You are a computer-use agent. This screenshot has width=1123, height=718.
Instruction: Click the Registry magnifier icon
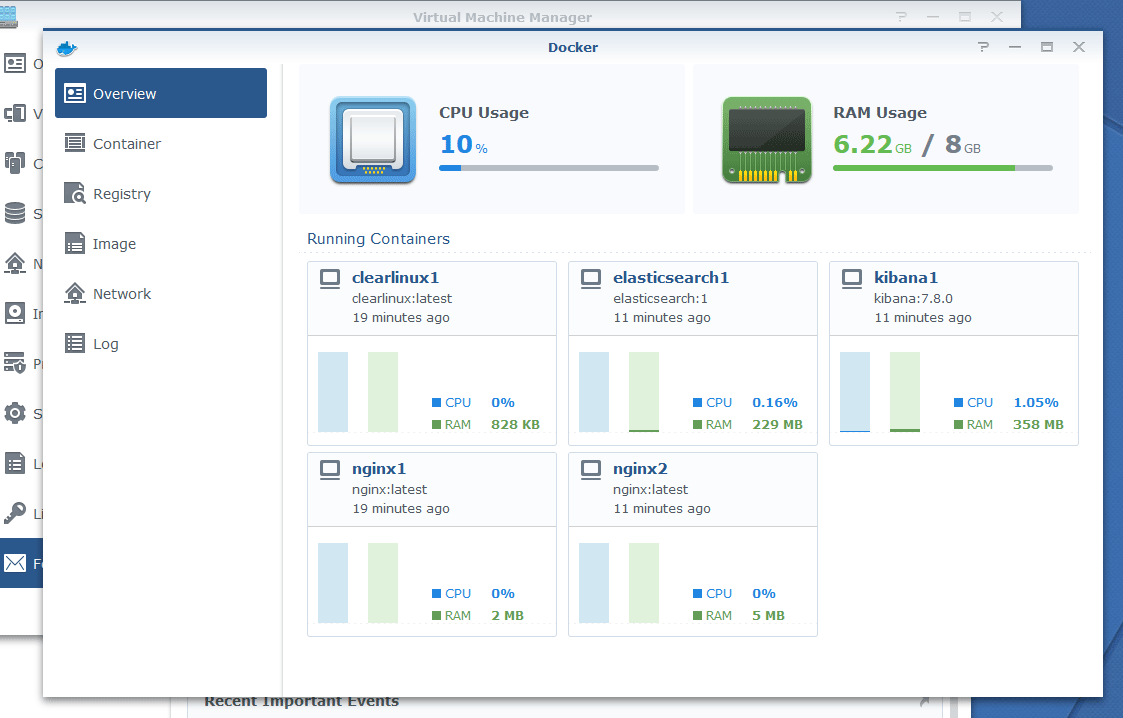[74, 193]
